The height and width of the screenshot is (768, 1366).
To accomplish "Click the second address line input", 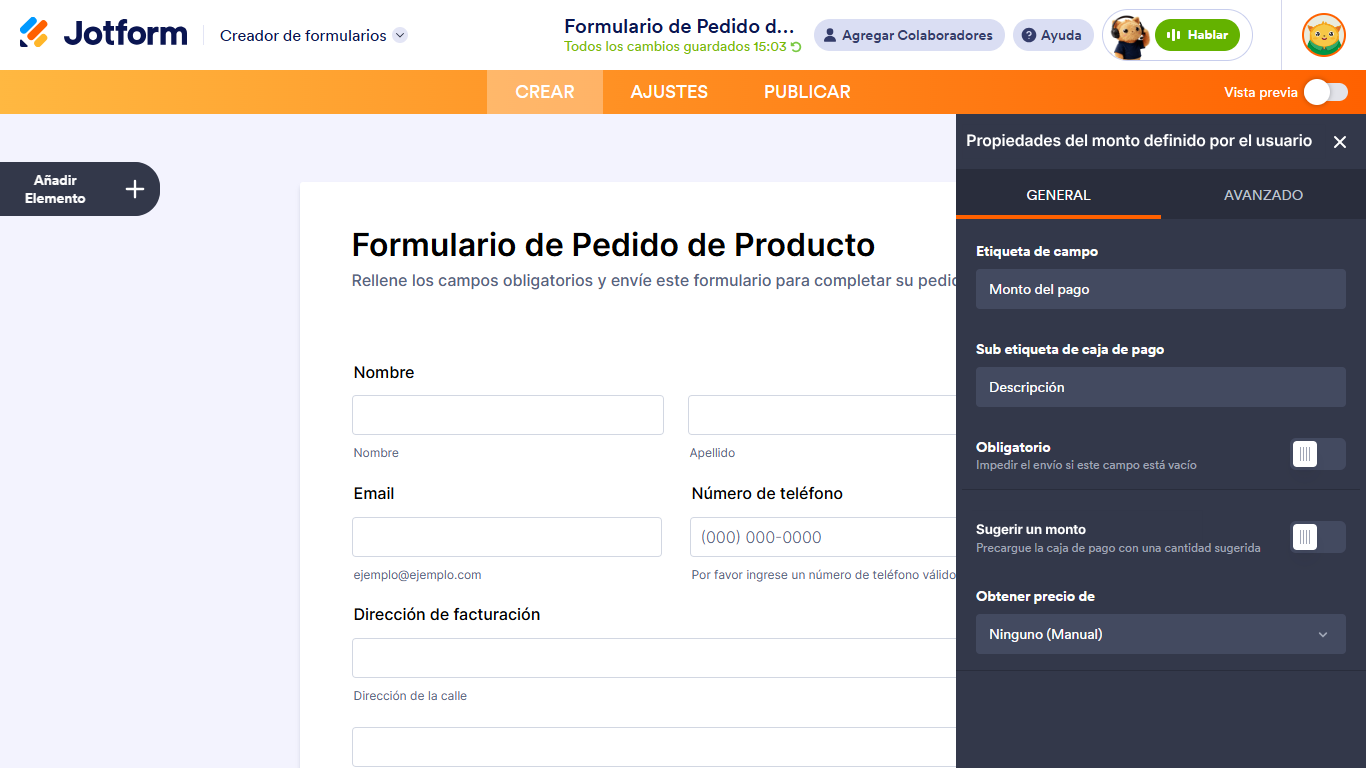I will click(x=654, y=747).
